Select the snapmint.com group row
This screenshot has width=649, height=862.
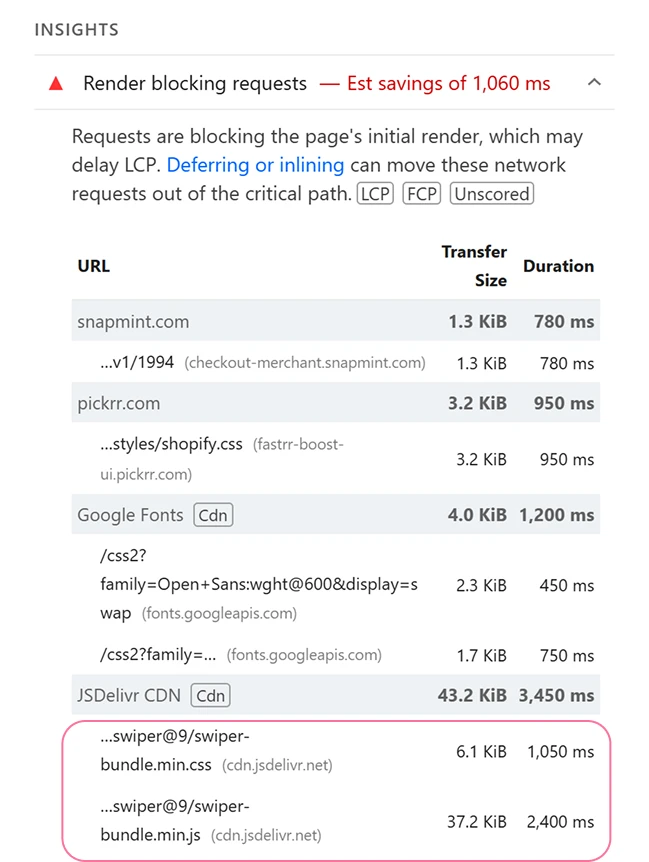133,322
